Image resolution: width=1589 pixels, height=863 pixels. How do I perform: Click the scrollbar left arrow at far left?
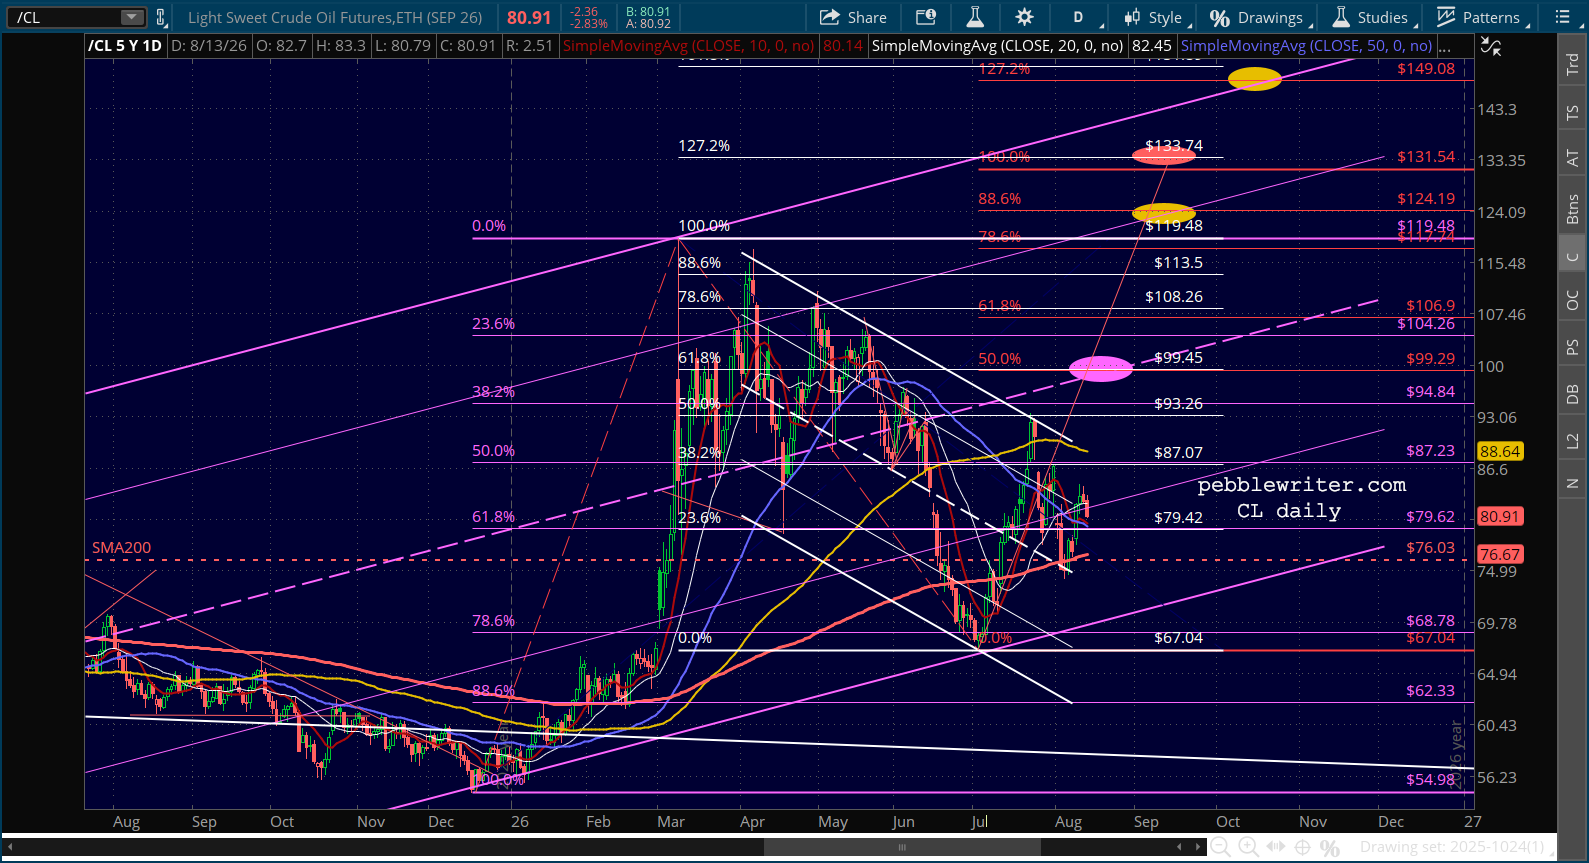[x=10, y=847]
